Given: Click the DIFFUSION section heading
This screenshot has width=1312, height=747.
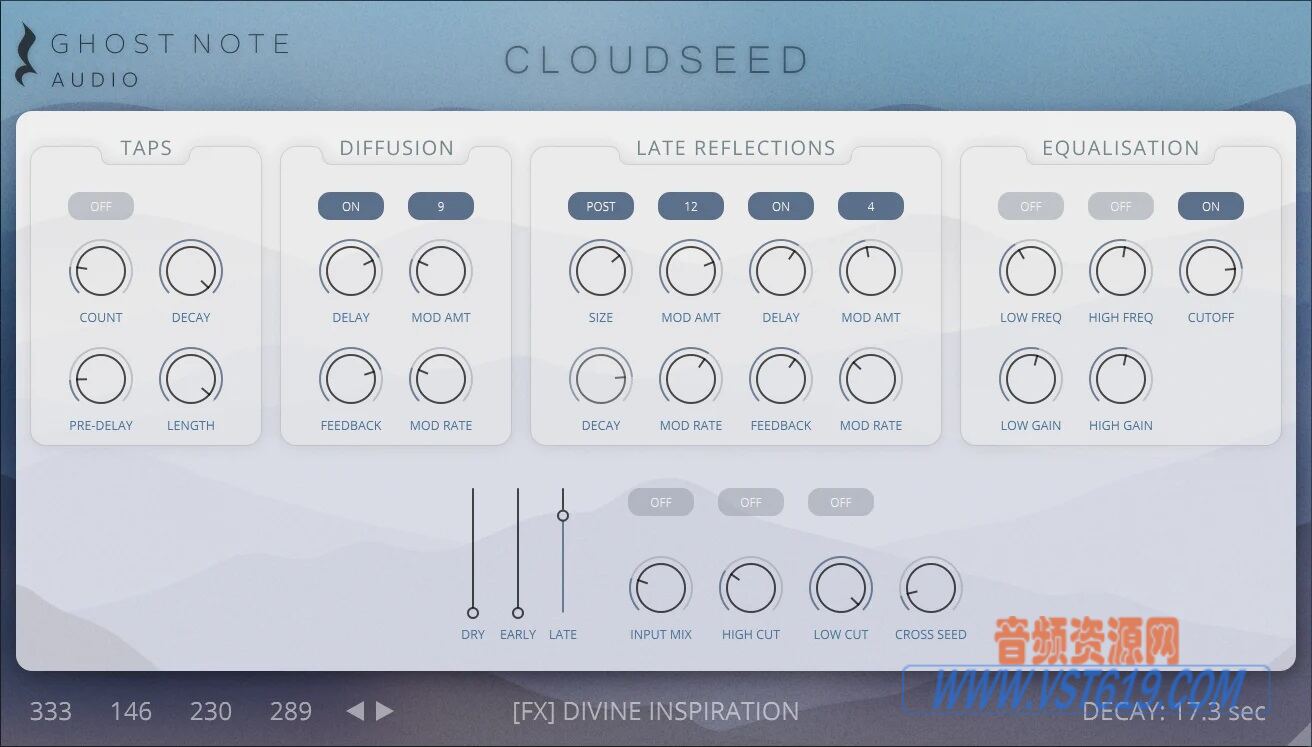Looking at the screenshot, I should click(396, 148).
